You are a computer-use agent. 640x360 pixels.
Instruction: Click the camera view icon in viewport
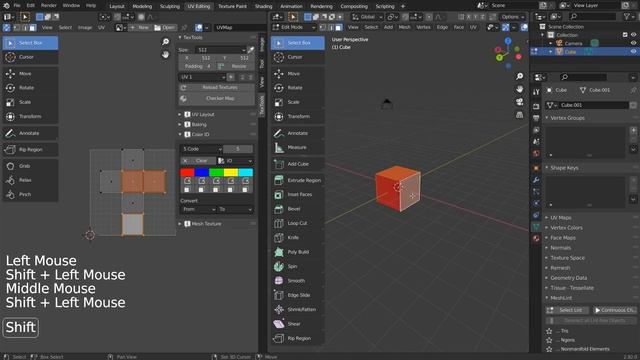coord(519,102)
